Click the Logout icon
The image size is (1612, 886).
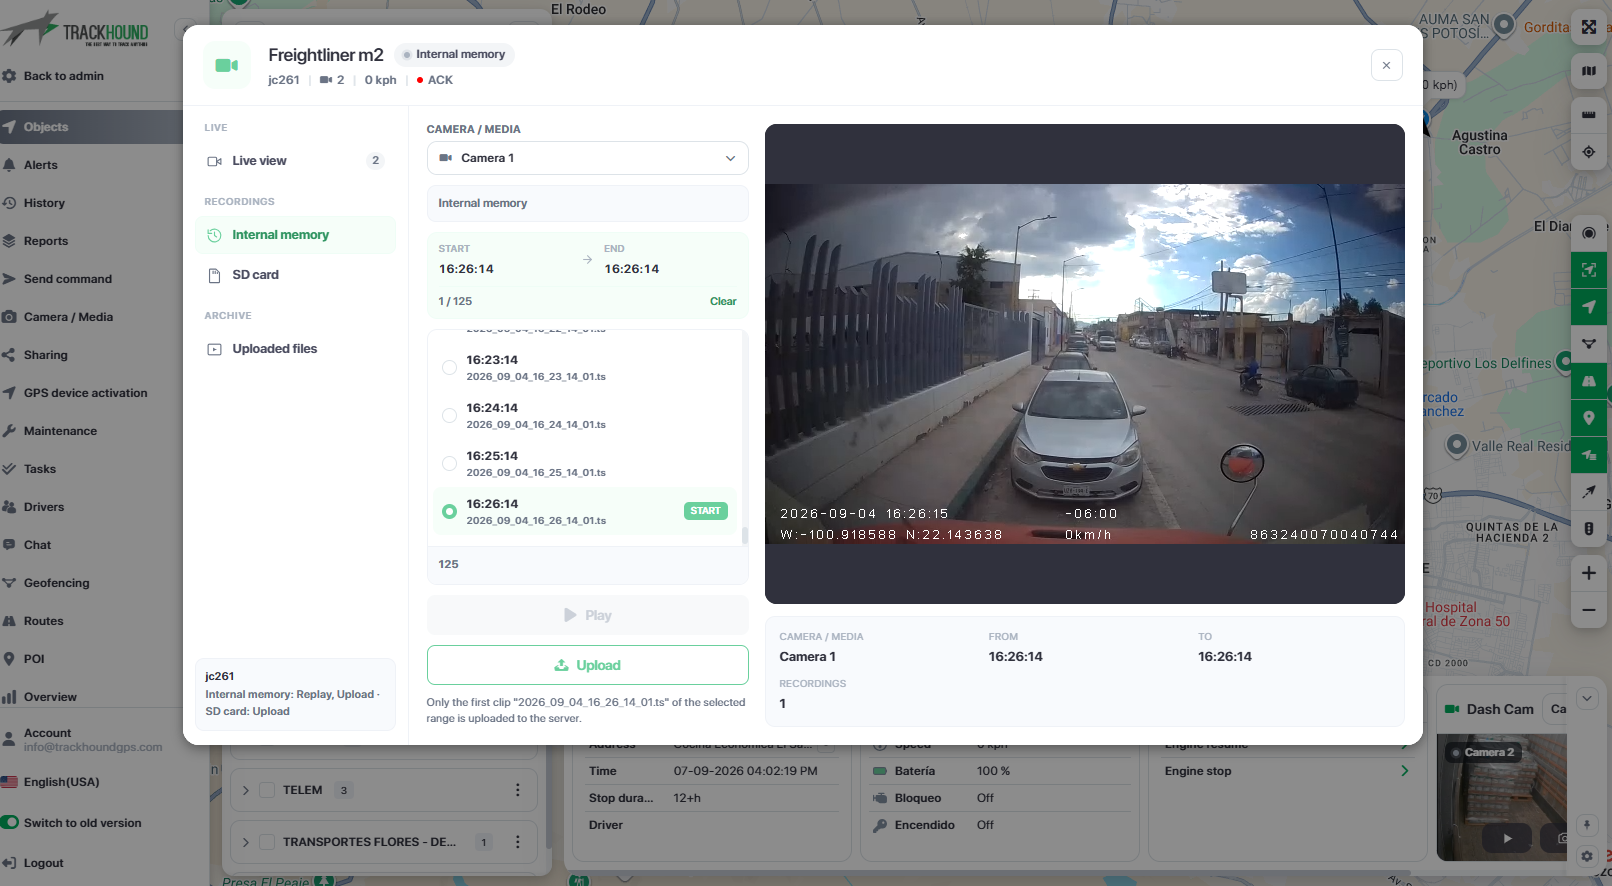tap(9, 863)
